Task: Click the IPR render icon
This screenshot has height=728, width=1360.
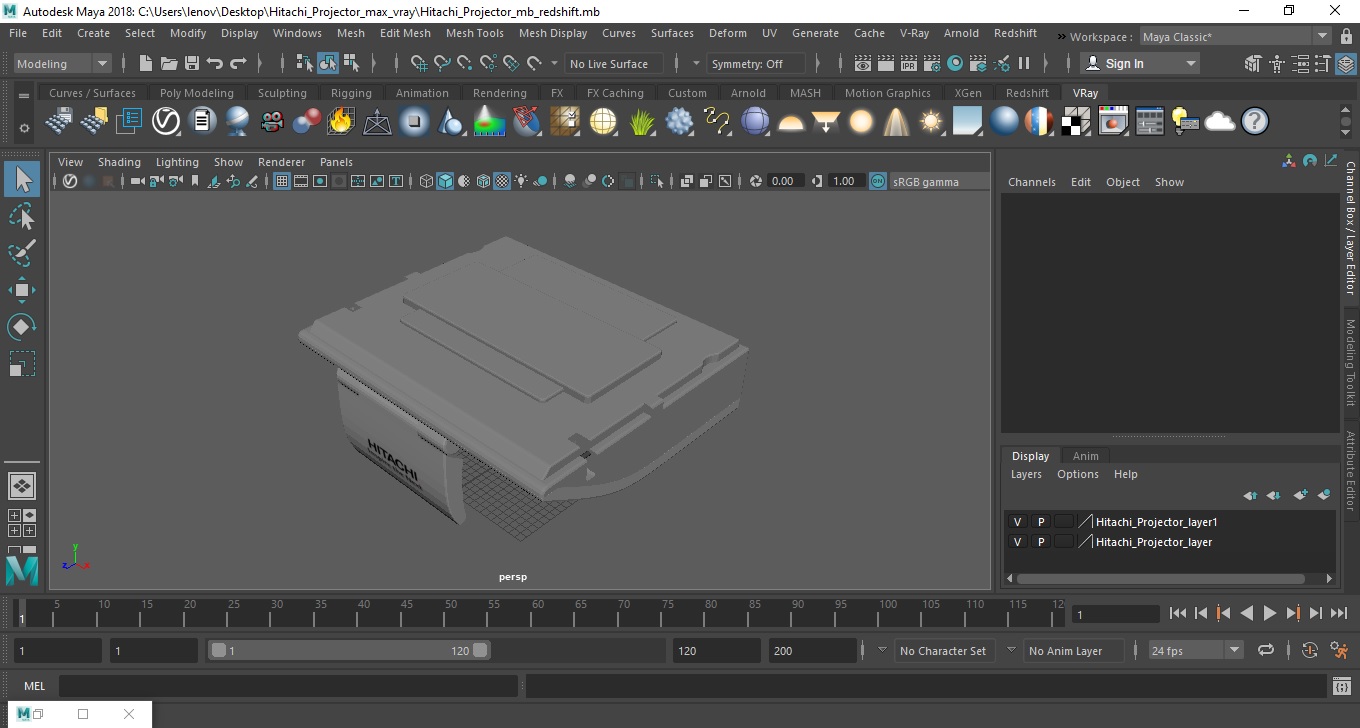Action: click(909, 63)
